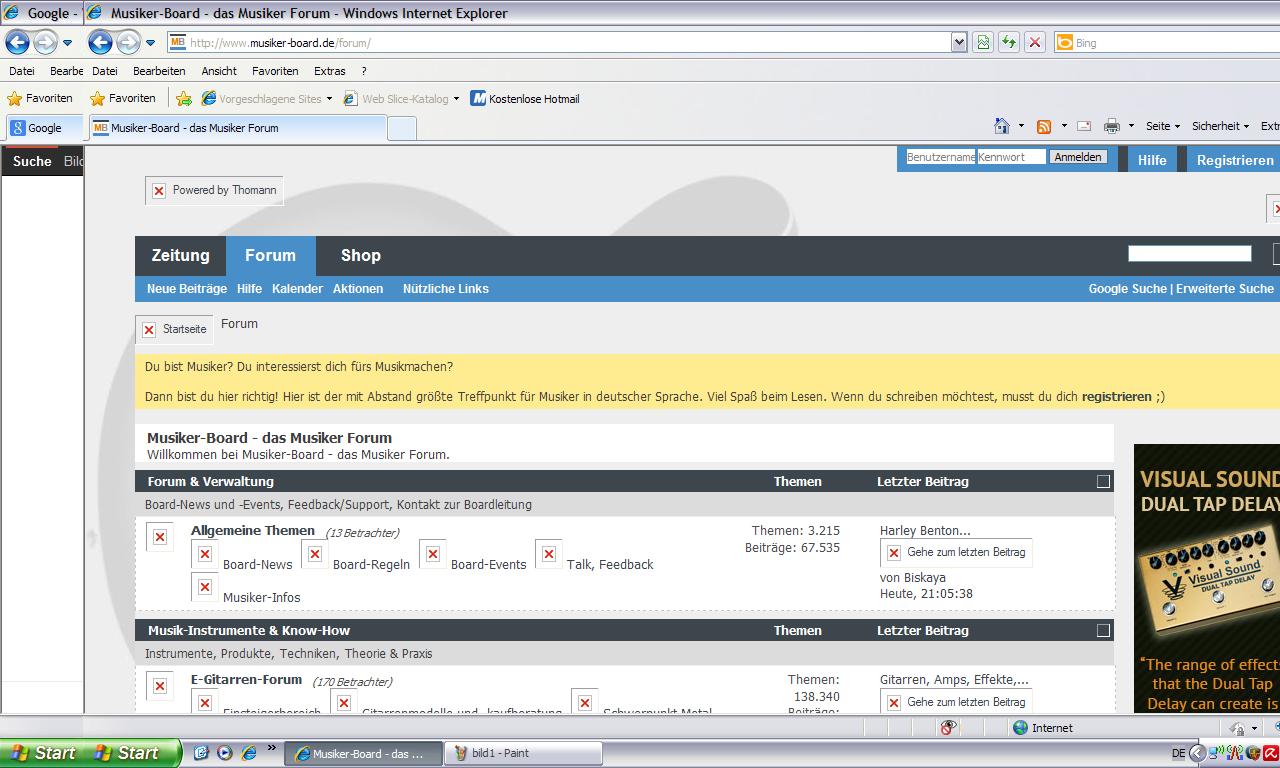Open the Erweiterte Suche link
This screenshot has height=768, width=1280.
1225,288
